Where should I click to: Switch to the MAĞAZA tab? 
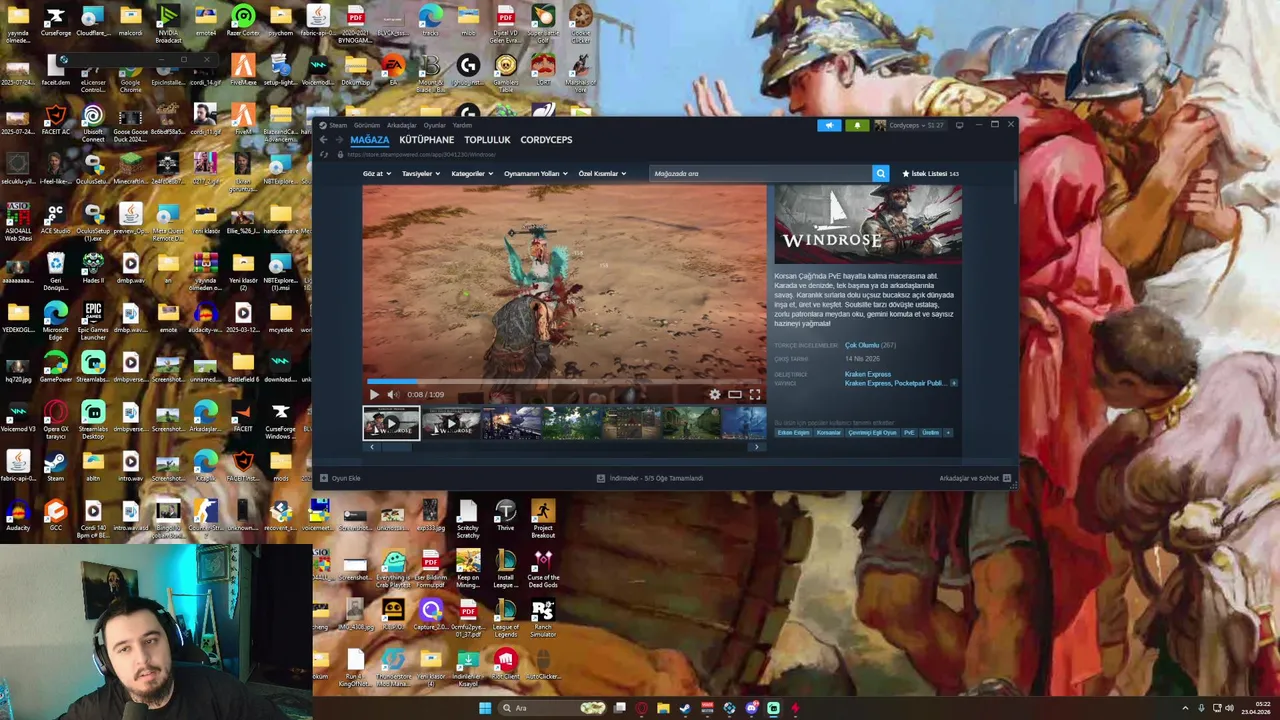coord(369,140)
